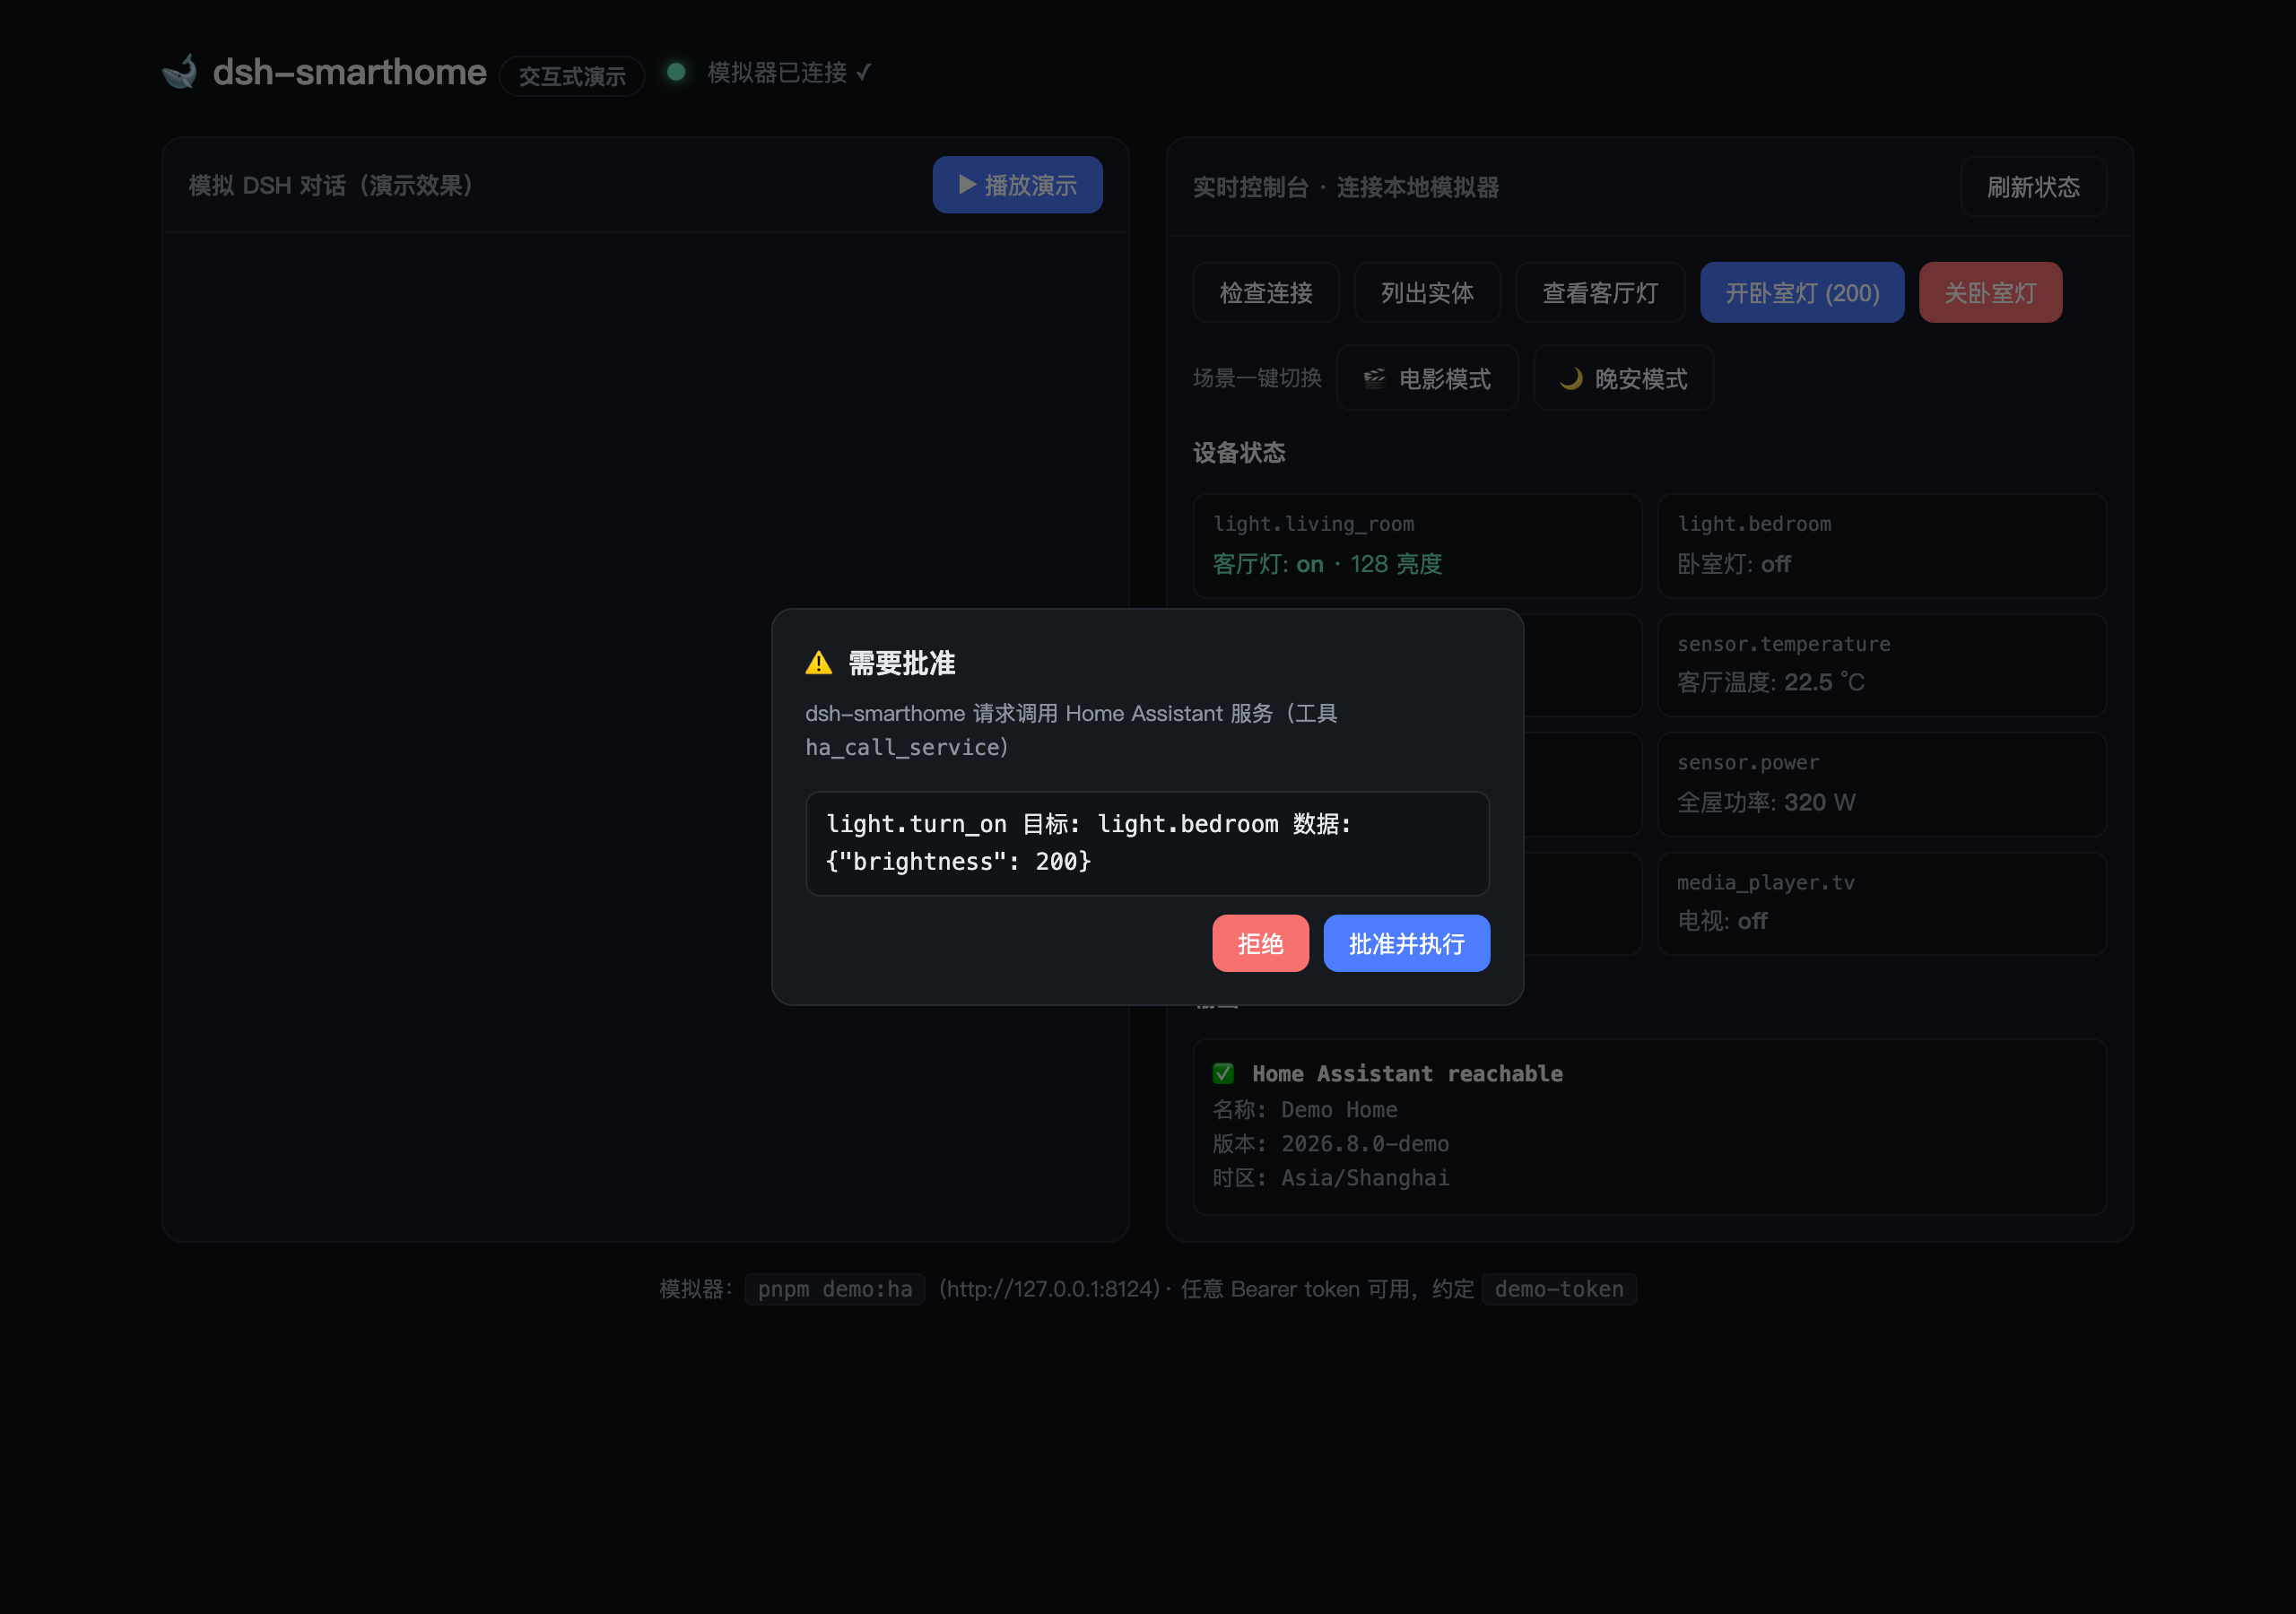Click the green checkmark beside Home Assistant reachable

1223,1073
